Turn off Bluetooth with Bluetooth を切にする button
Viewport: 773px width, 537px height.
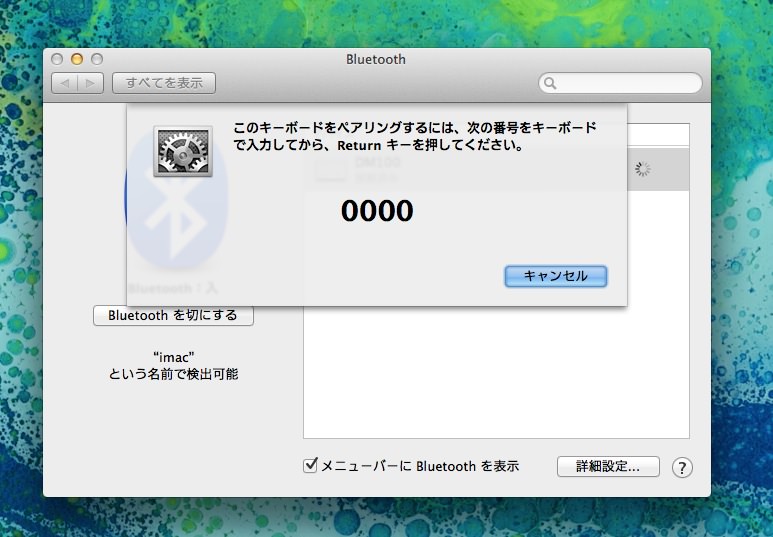pos(174,315)
